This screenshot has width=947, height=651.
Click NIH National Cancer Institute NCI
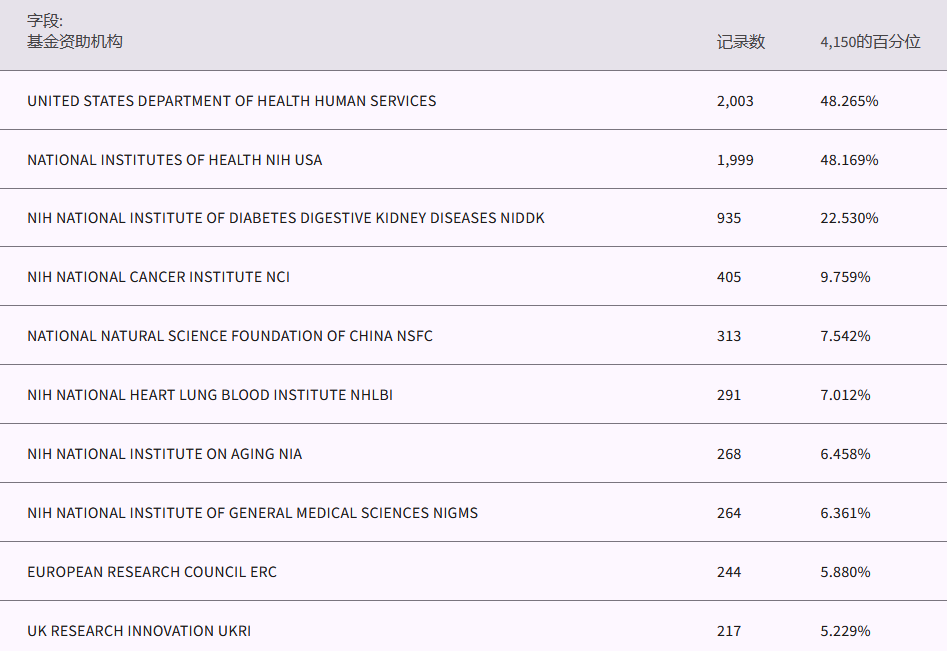158,277
